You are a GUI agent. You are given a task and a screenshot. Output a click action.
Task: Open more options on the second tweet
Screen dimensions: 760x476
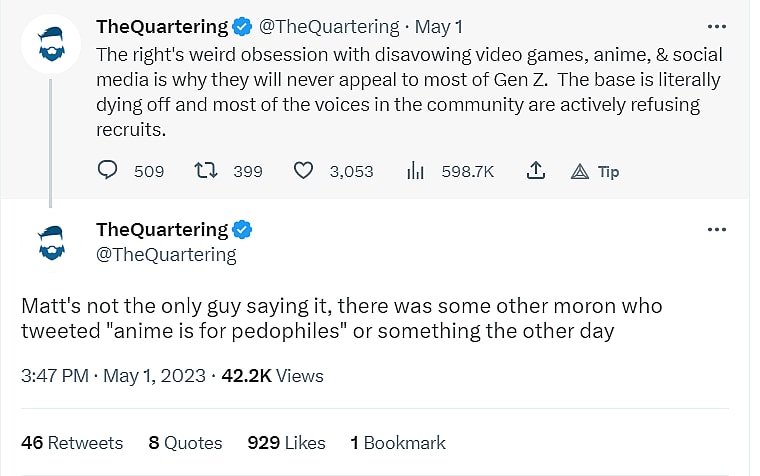[716, 229]
